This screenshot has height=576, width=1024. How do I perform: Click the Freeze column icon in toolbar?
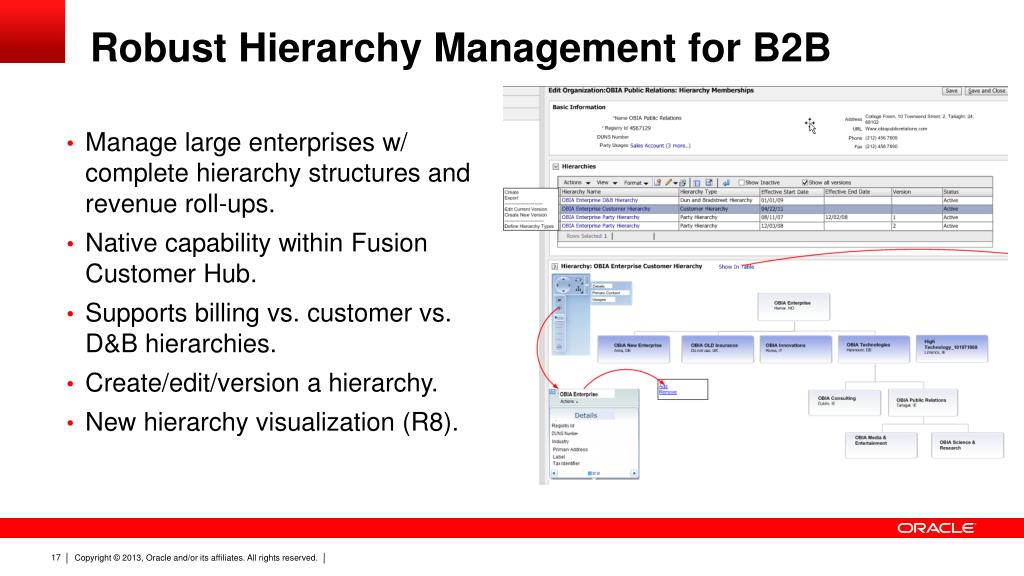[696, 183]
